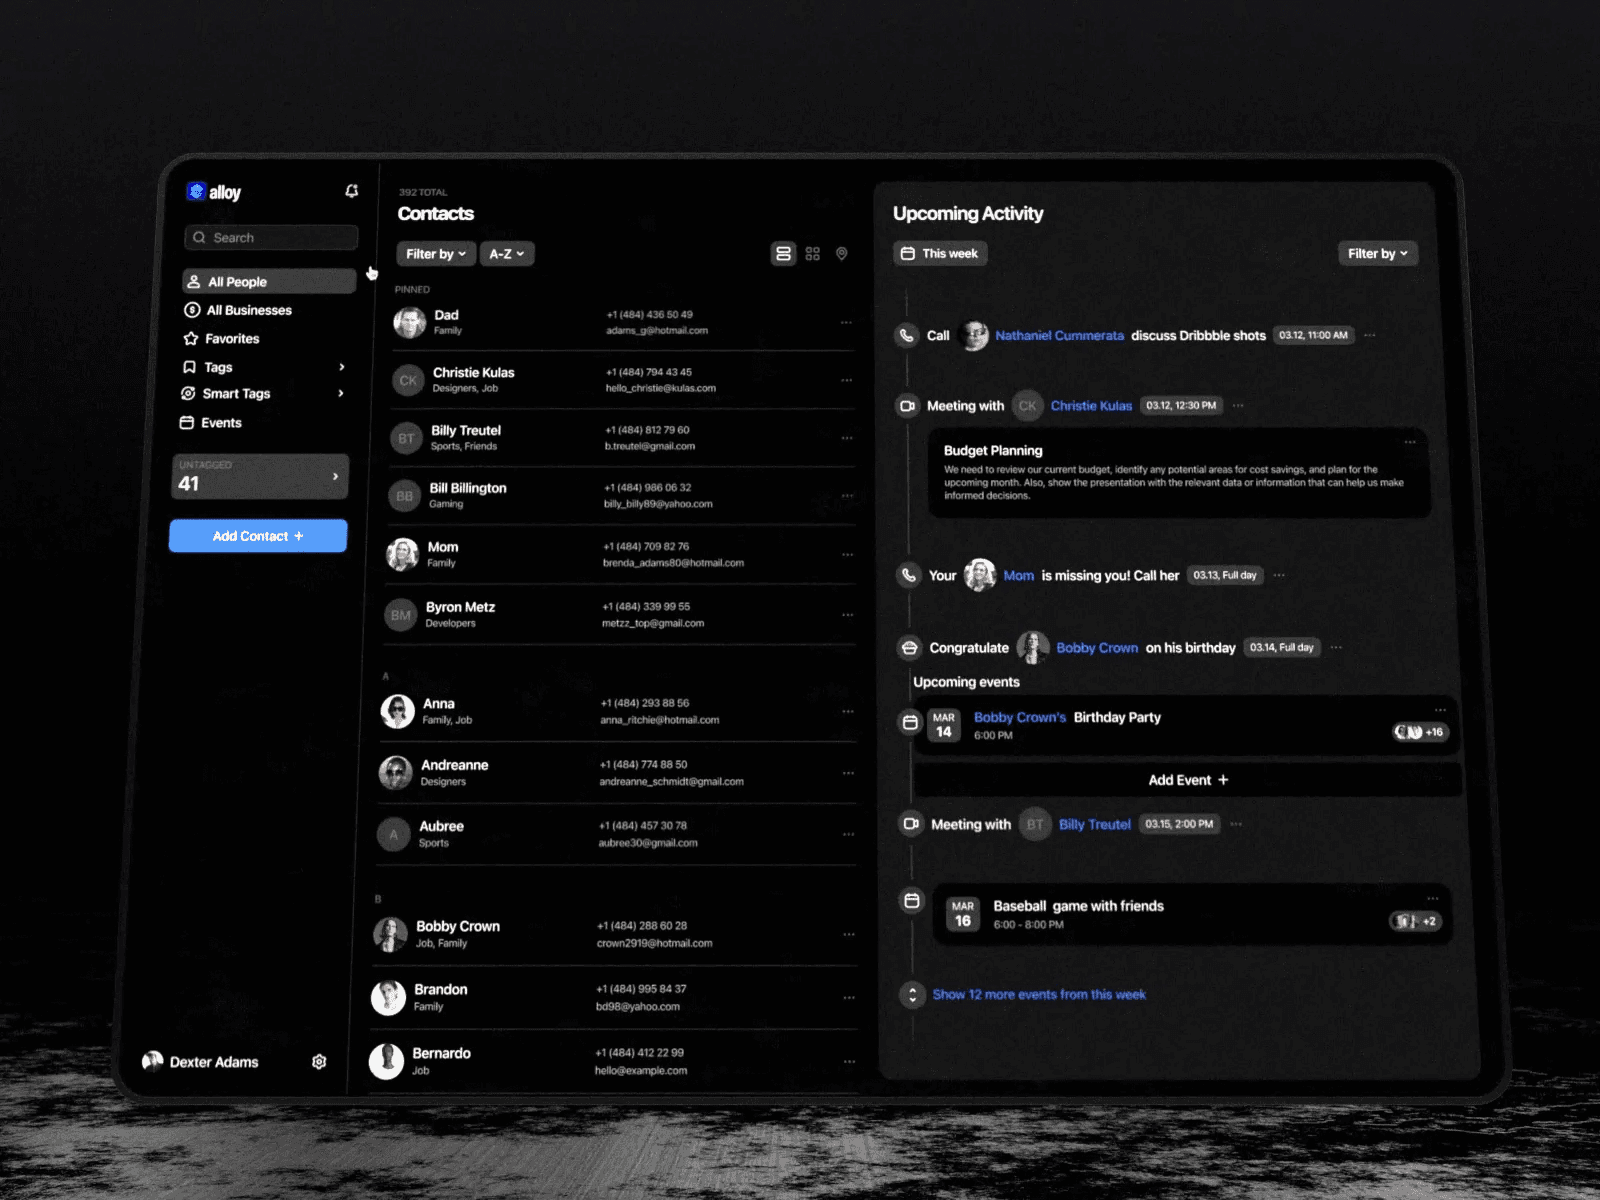Click the Add Contact button
The width and height of the screenshot is (1600, 1200).
pyautogui.click(x=257, y=536)
